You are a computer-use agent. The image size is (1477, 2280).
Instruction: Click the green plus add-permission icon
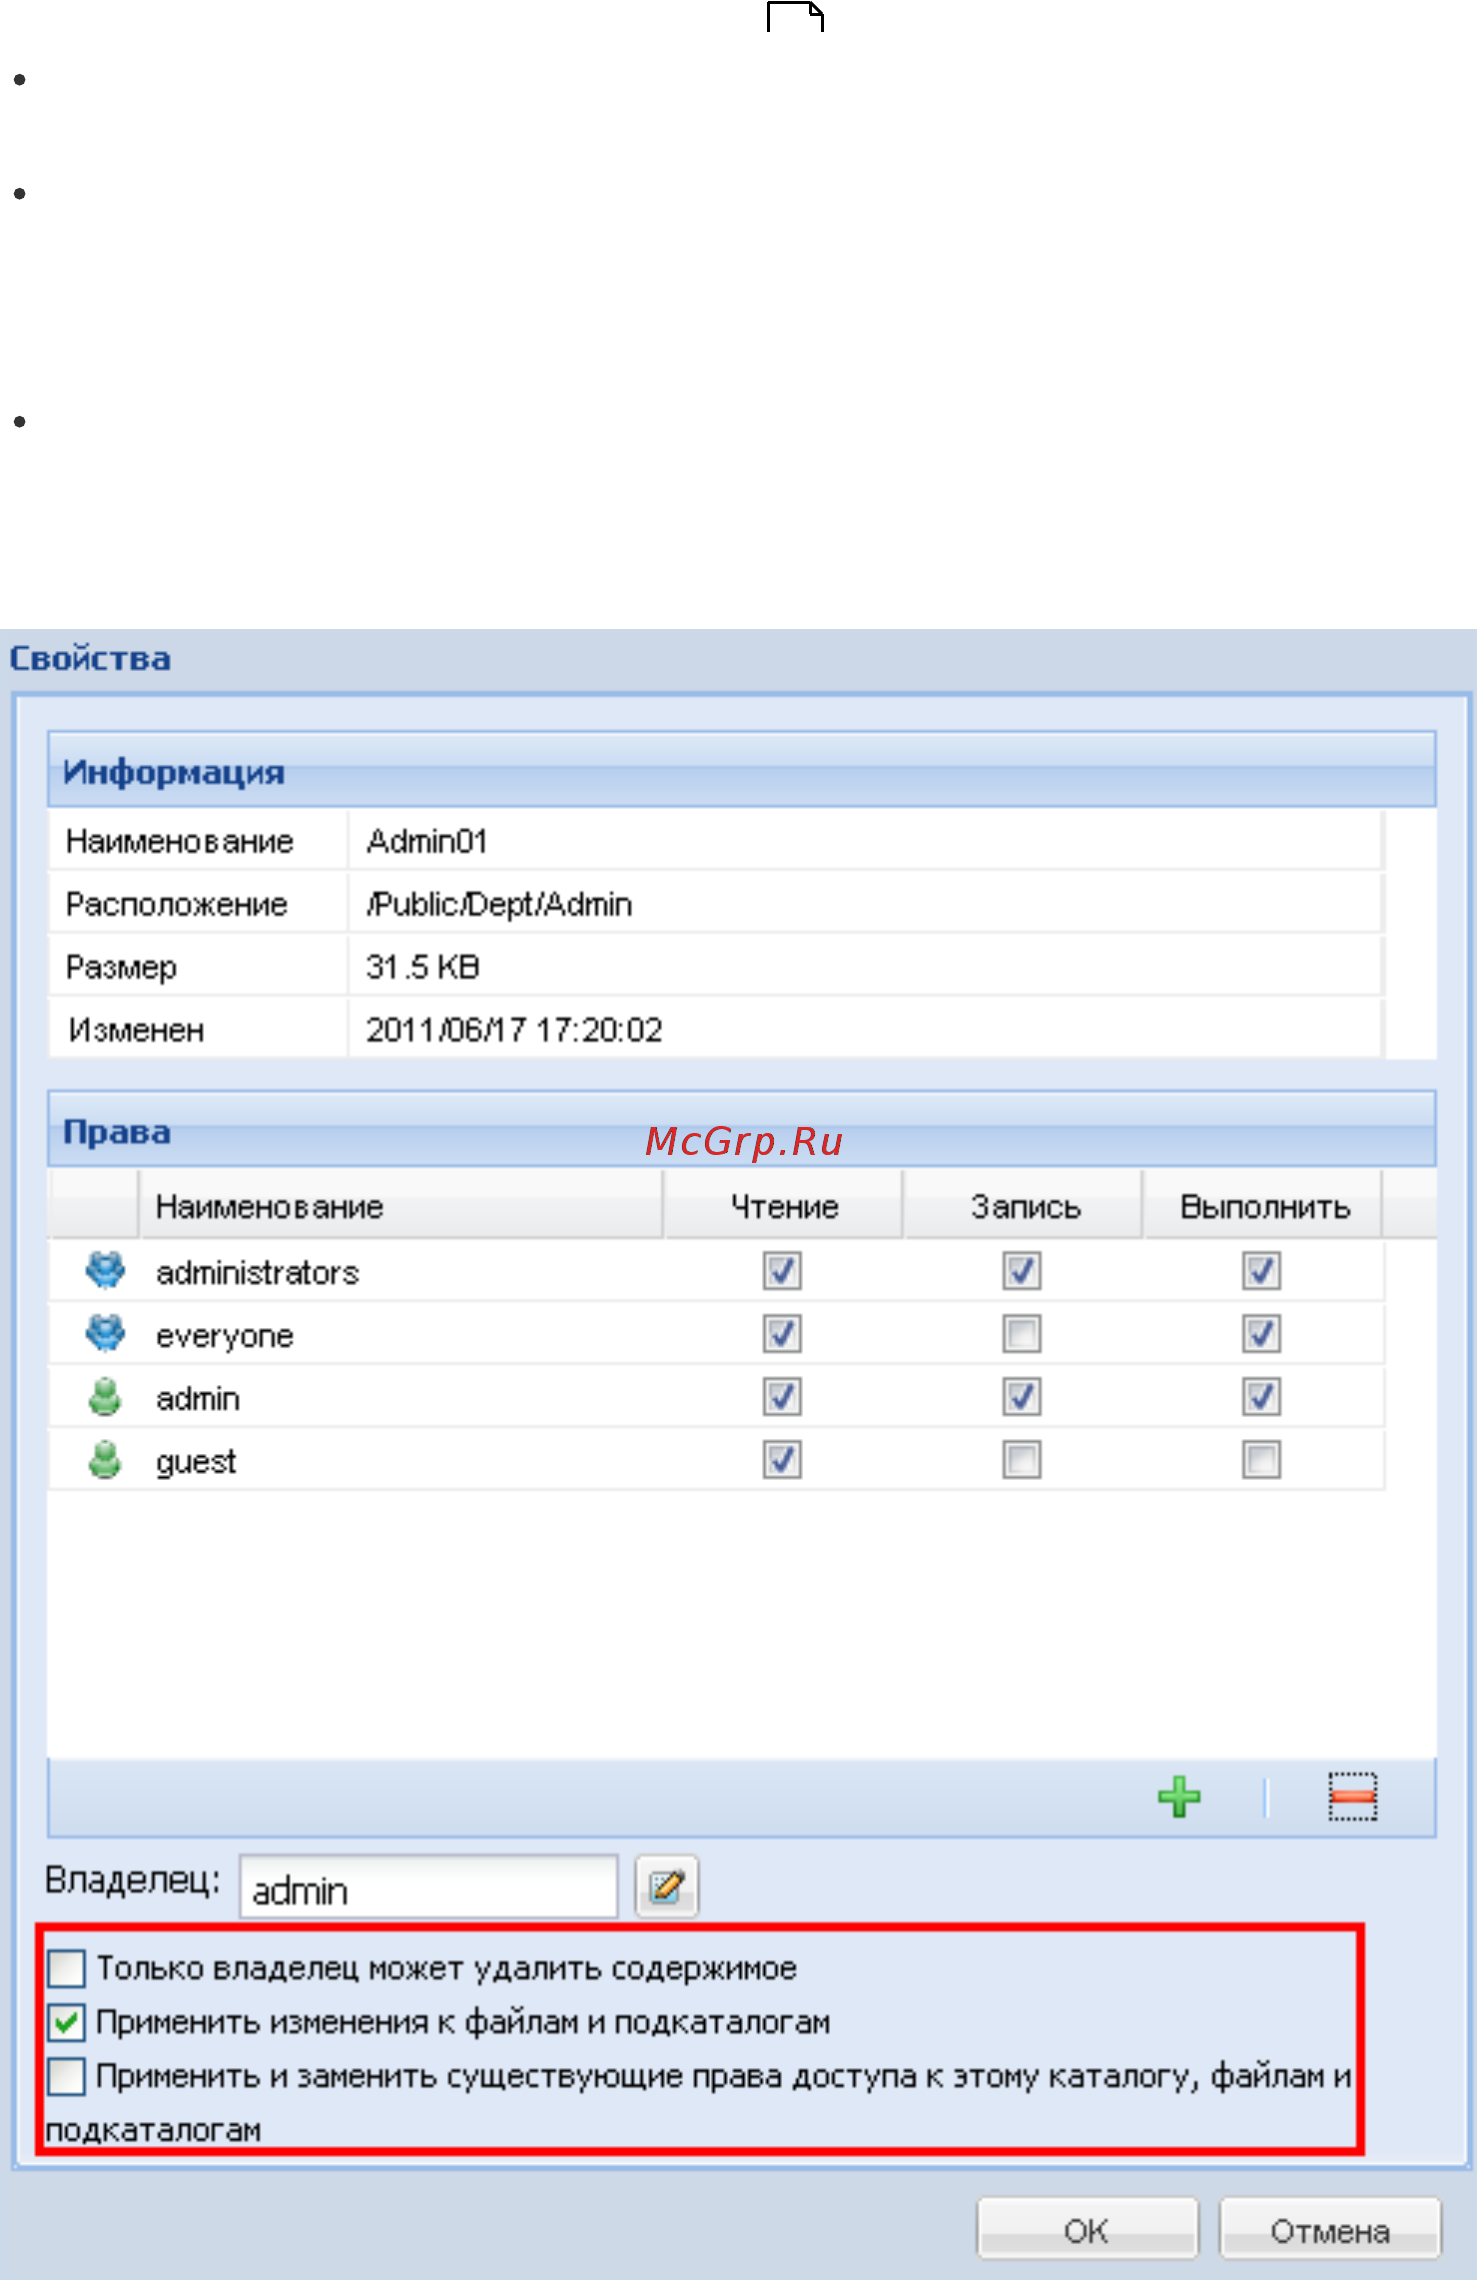click(1179, 1797)
